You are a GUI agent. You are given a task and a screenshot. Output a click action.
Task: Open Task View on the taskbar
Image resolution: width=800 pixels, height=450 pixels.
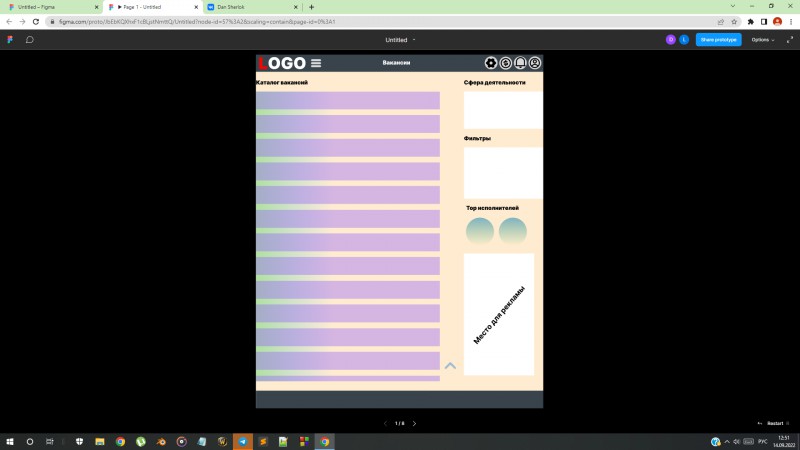[x=49, y=442]
